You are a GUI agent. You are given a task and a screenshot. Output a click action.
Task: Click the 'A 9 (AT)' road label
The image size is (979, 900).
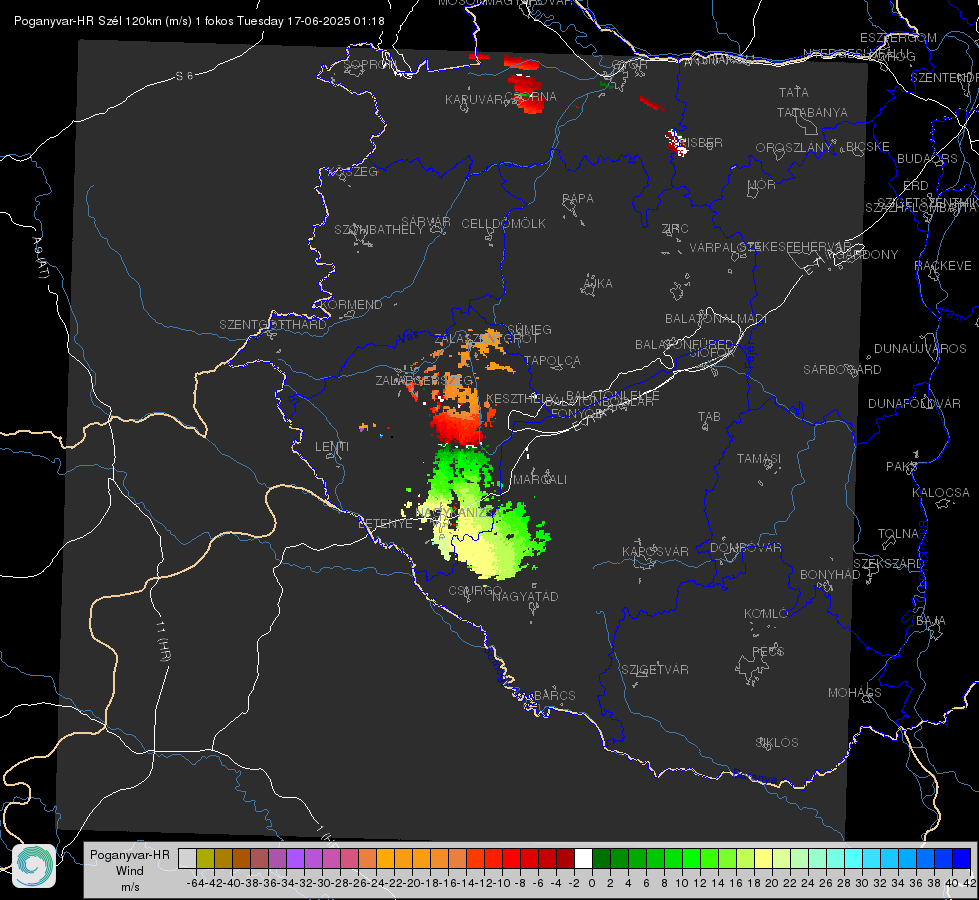[x=40, y=258]
